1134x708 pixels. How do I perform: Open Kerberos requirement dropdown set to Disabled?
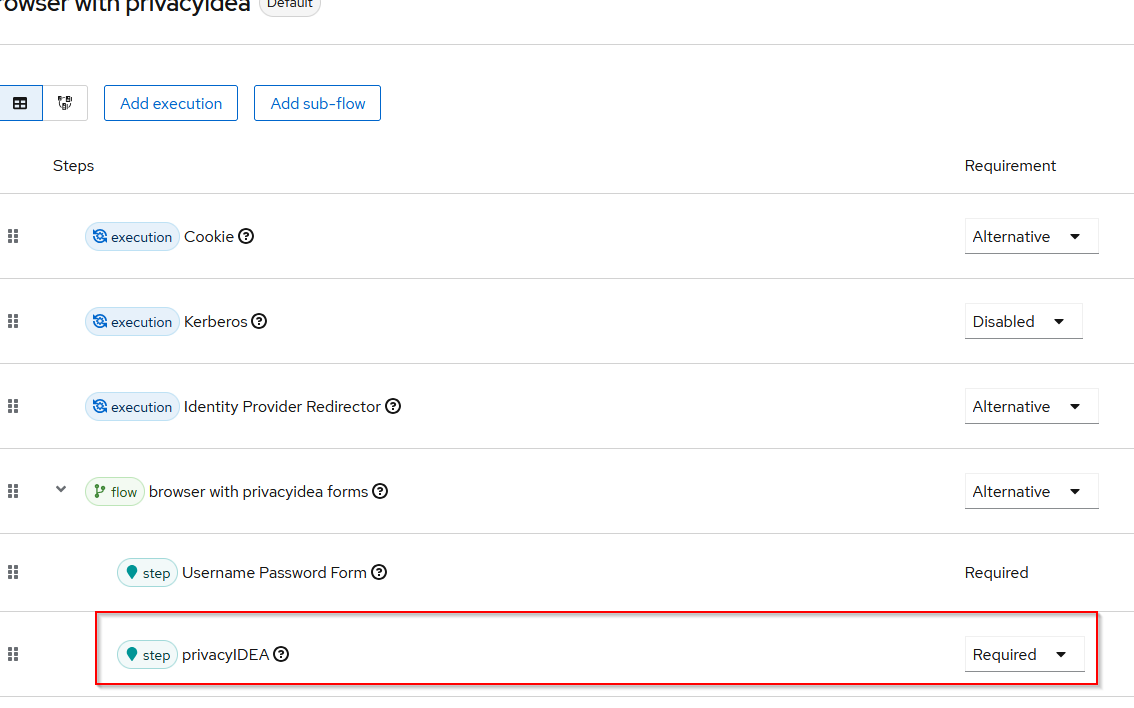(x=1023, y=322)
